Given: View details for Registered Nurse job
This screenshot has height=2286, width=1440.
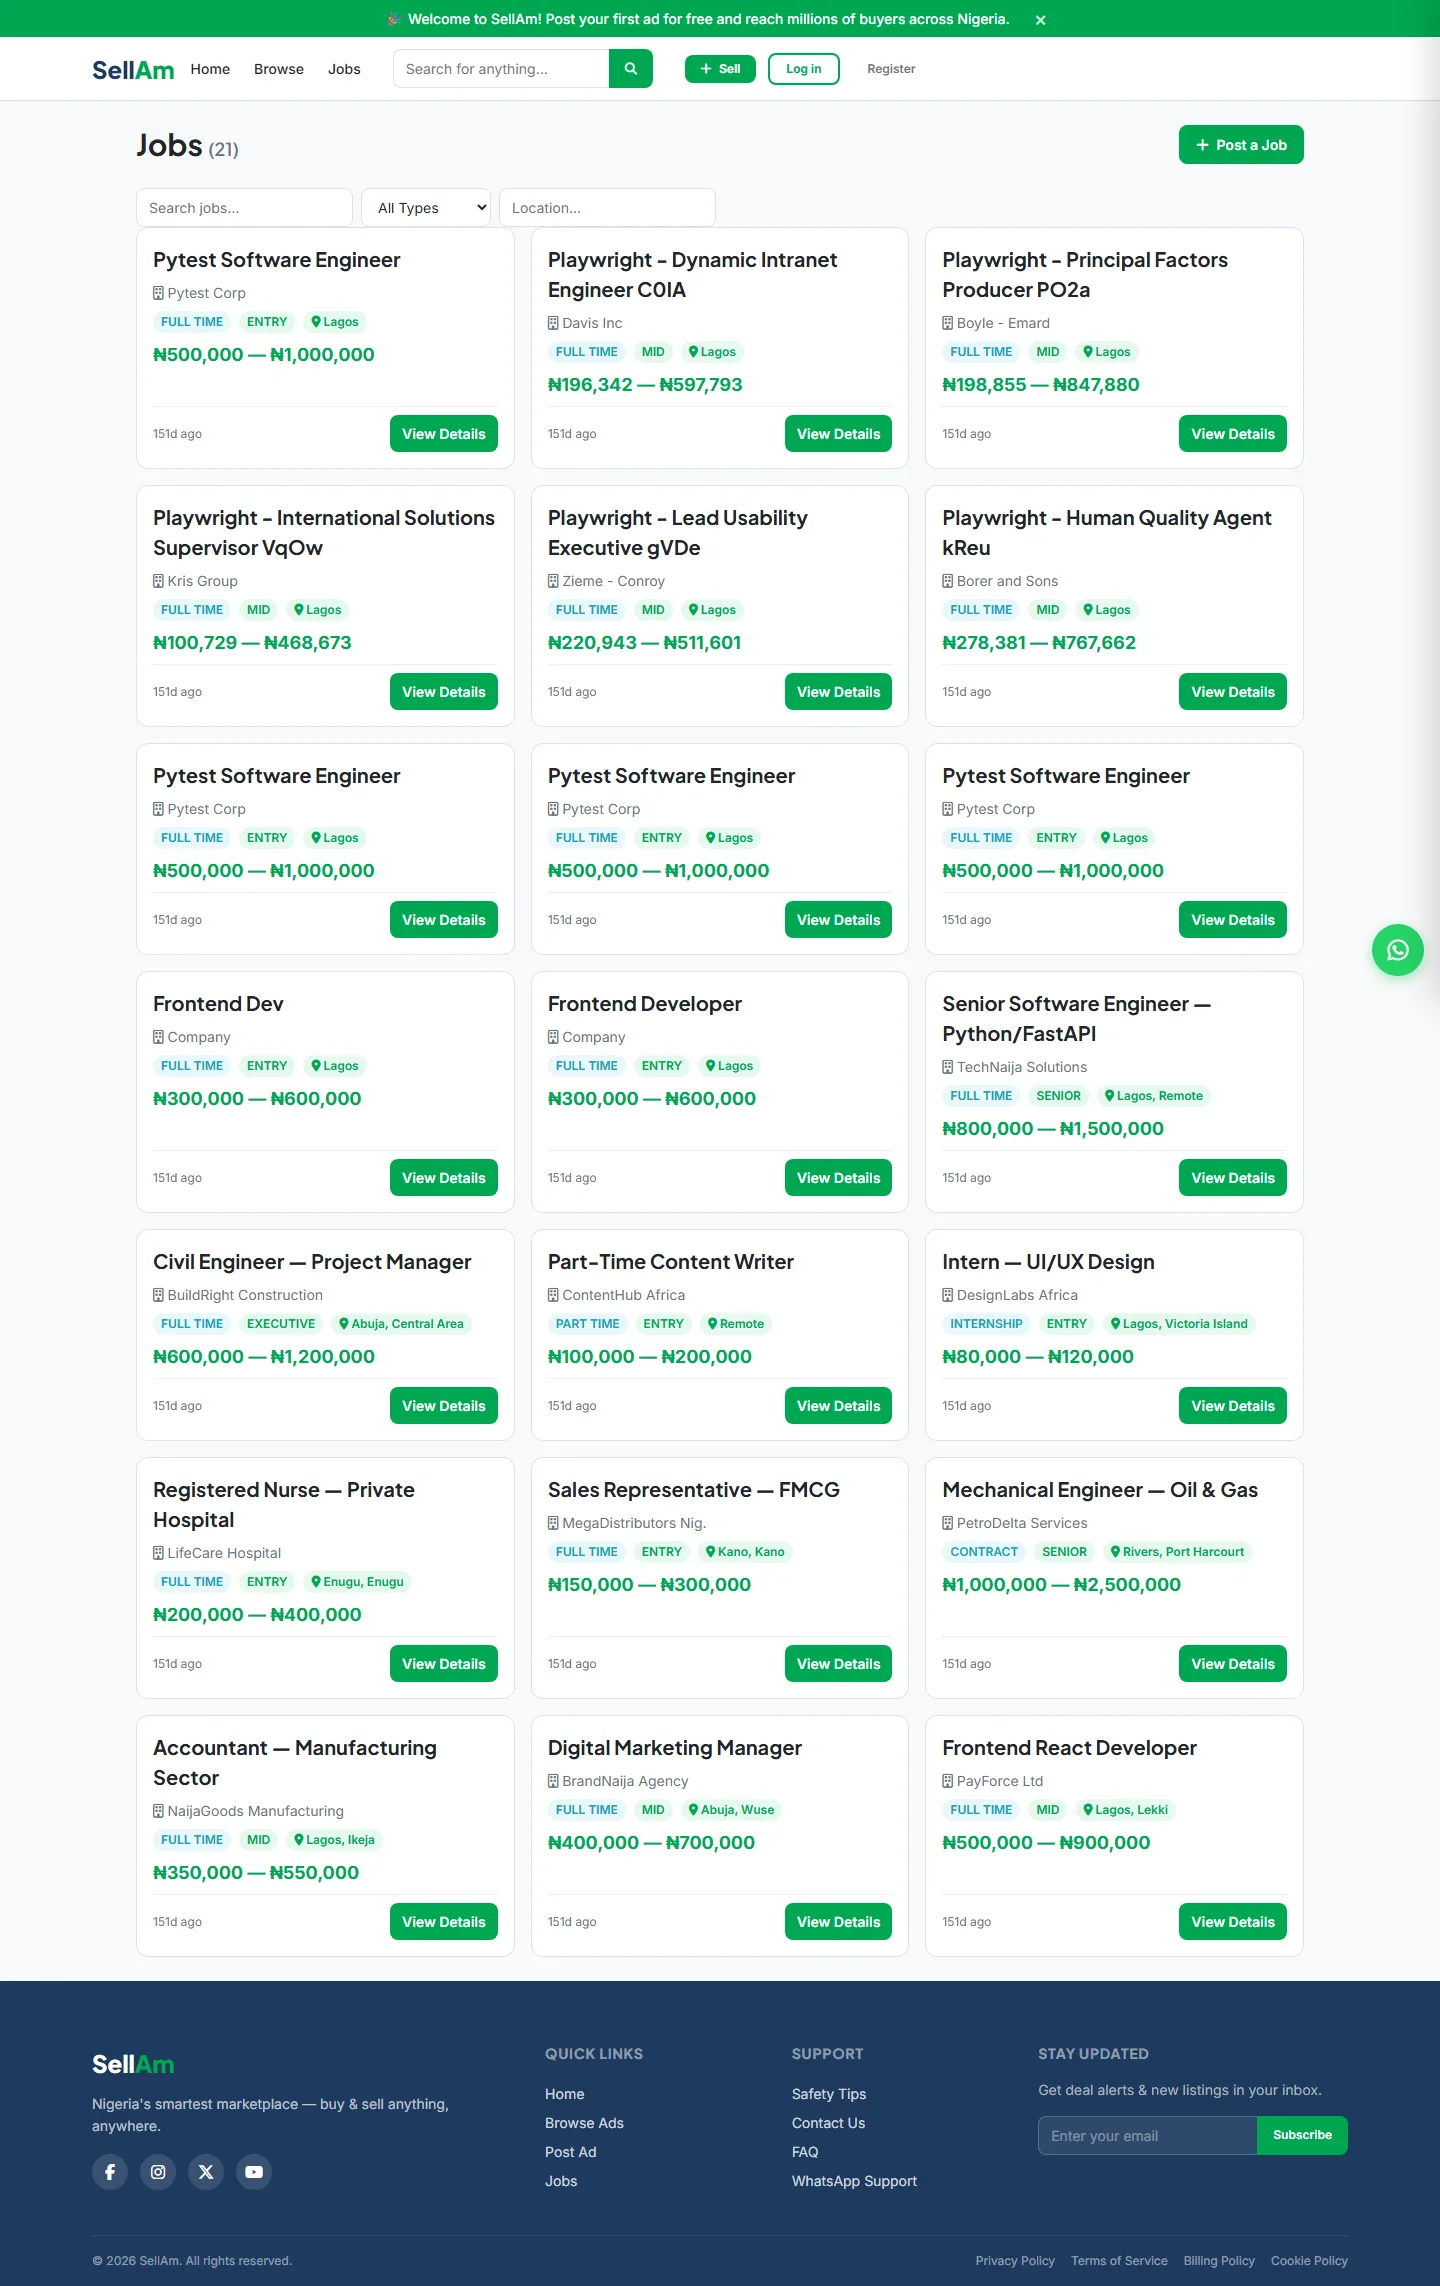Looking at the screenshot, I should (444, 1664).
